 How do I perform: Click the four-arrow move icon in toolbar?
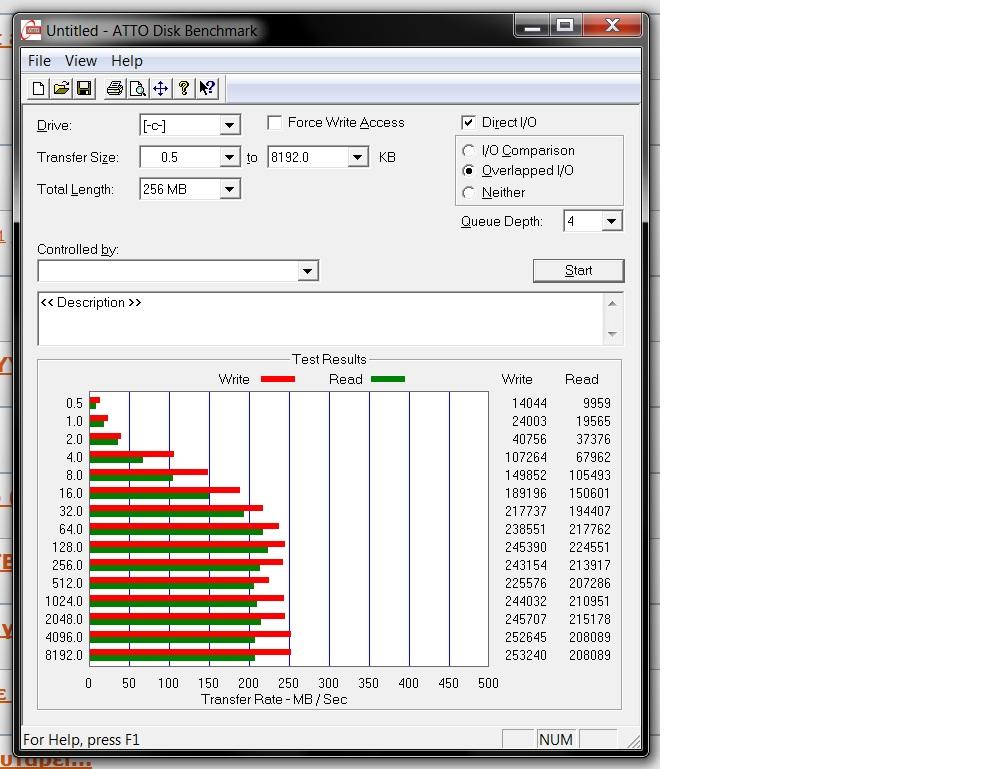point(160,89)
